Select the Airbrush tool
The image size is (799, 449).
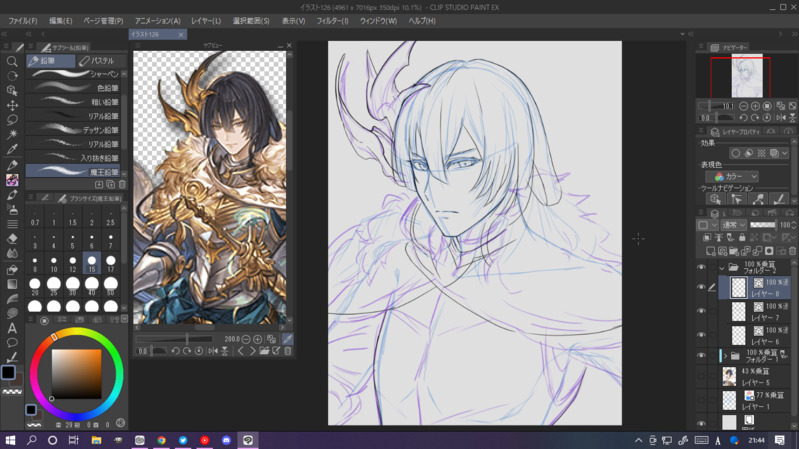[x=12, y=209]
